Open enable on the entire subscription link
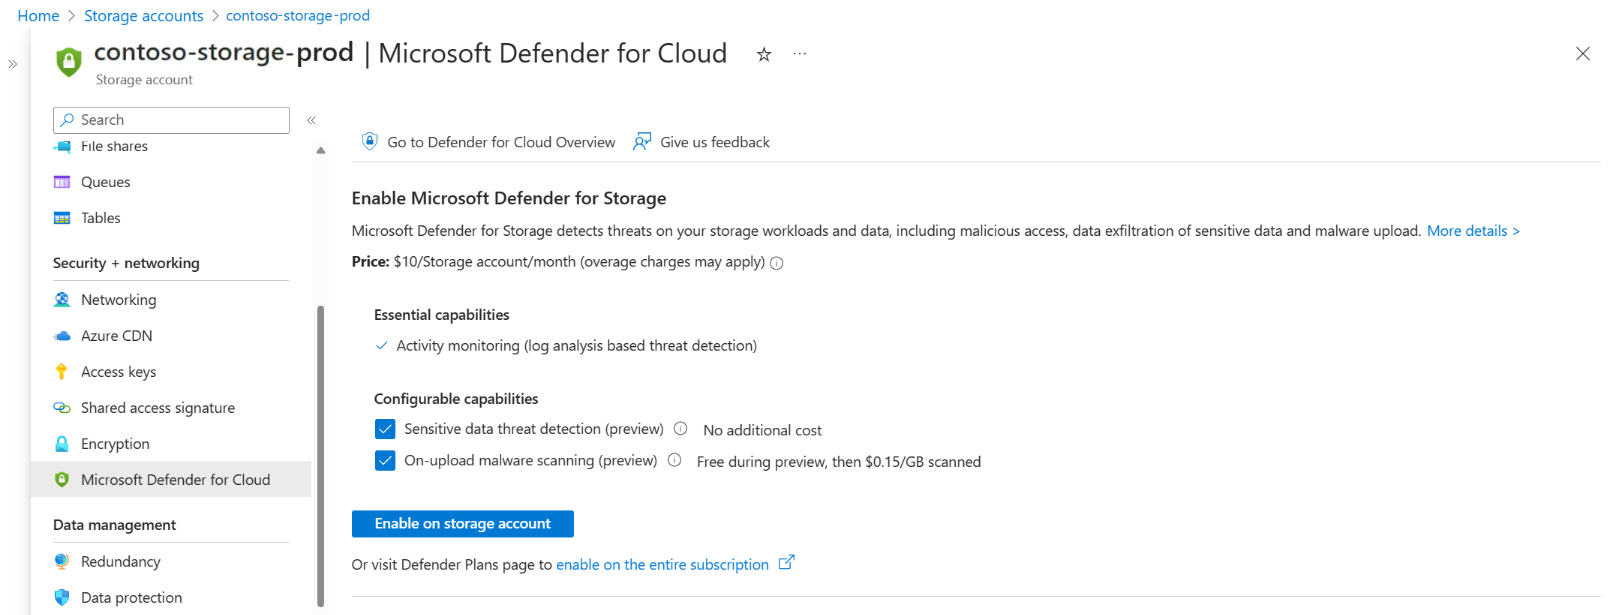The image size is (1609, 615). [663, 565]
